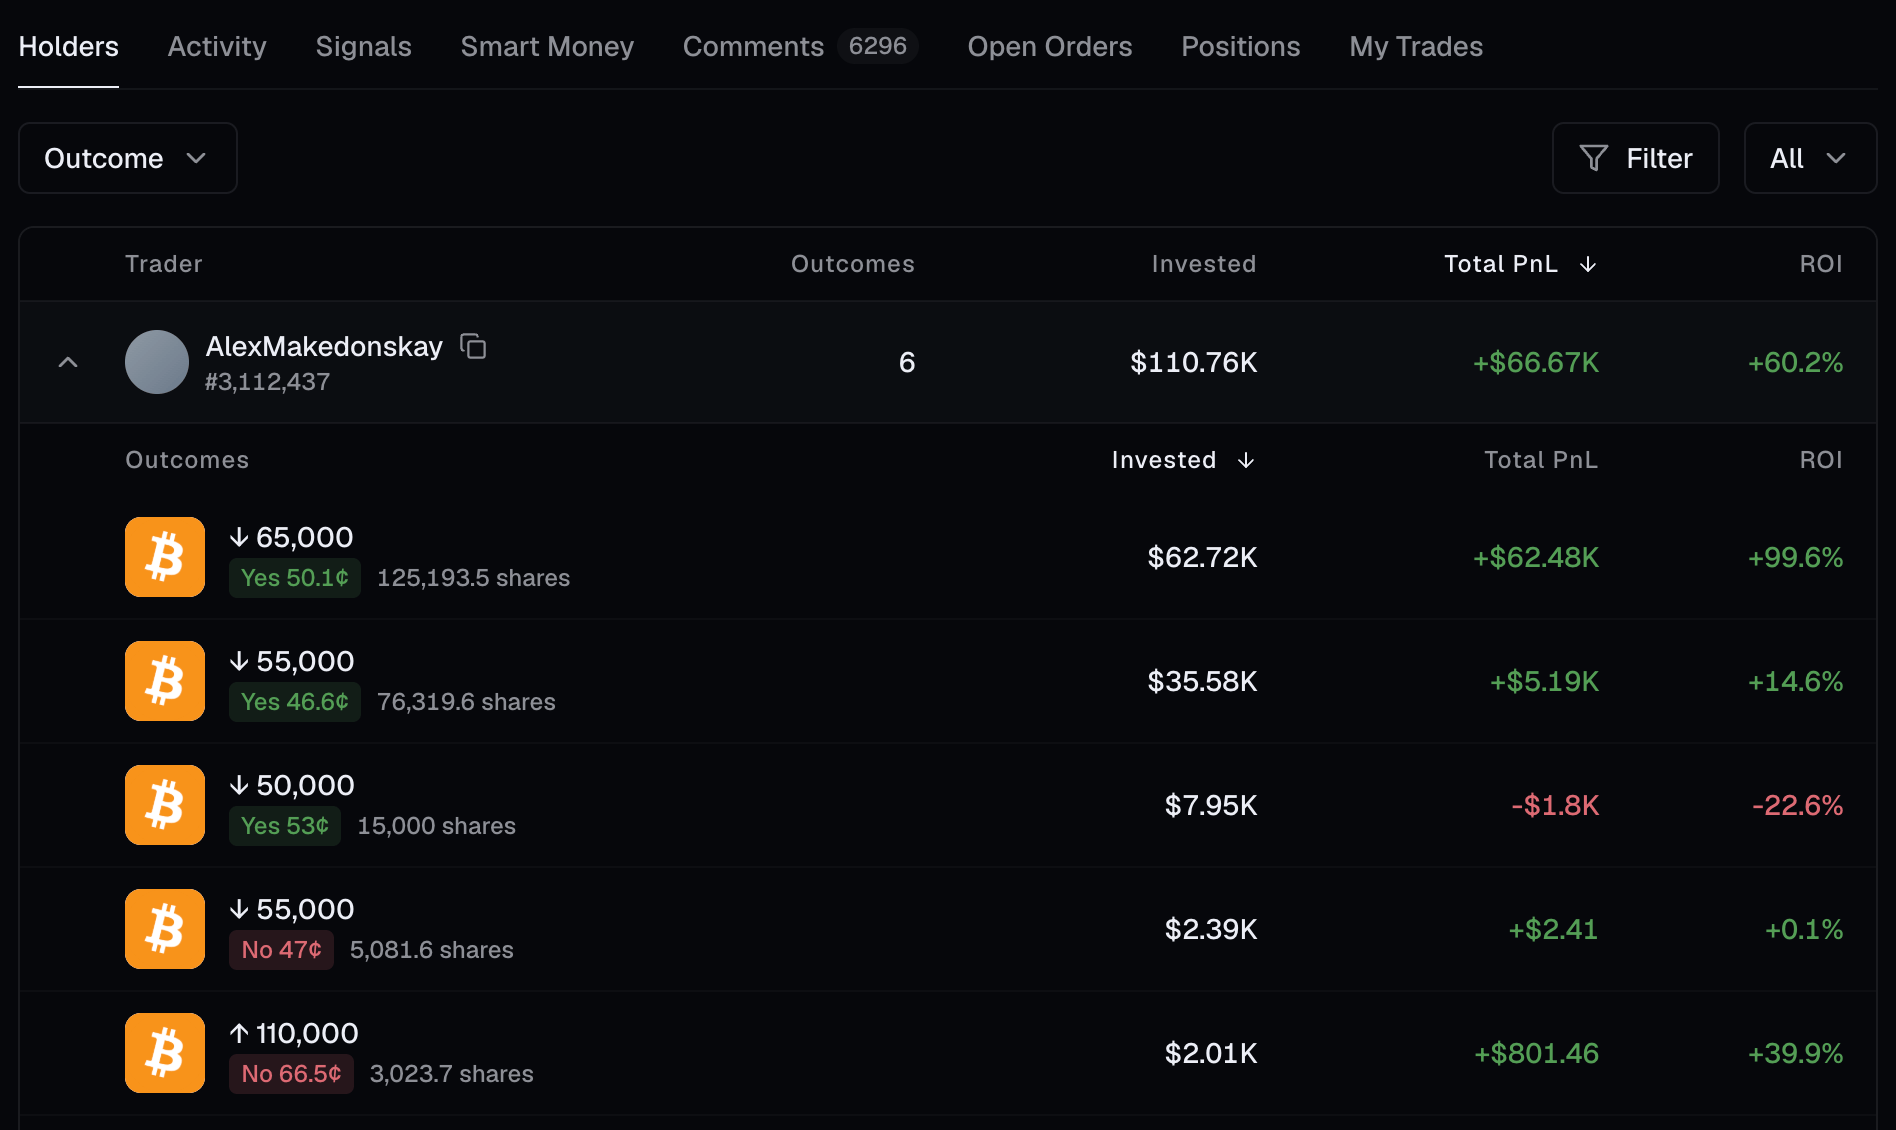1896x1130 pixels.
Task: Open the Open Orders tab
Action: 1050,46
